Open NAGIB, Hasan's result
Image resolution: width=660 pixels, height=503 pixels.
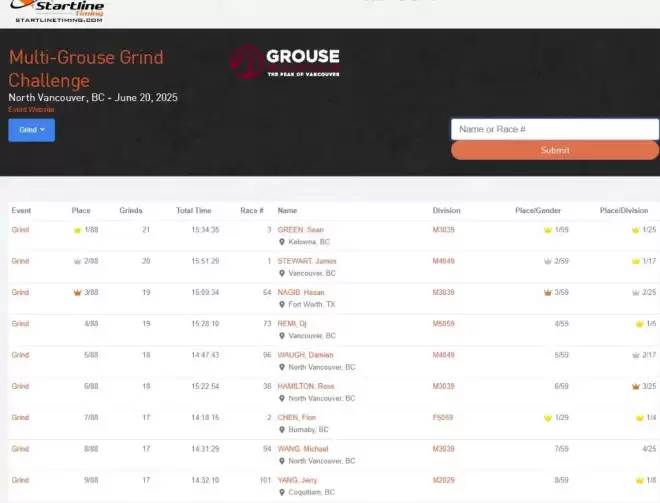[x=301, y=292]
